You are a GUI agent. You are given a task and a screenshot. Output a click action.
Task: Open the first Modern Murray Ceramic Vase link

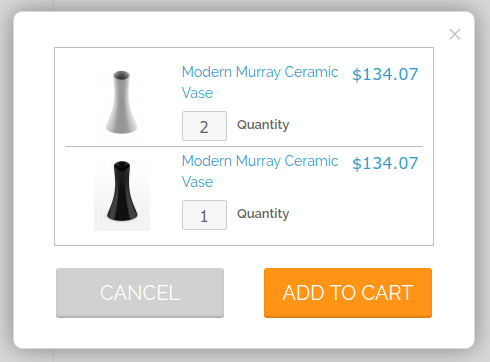click(x=260, y=82)
